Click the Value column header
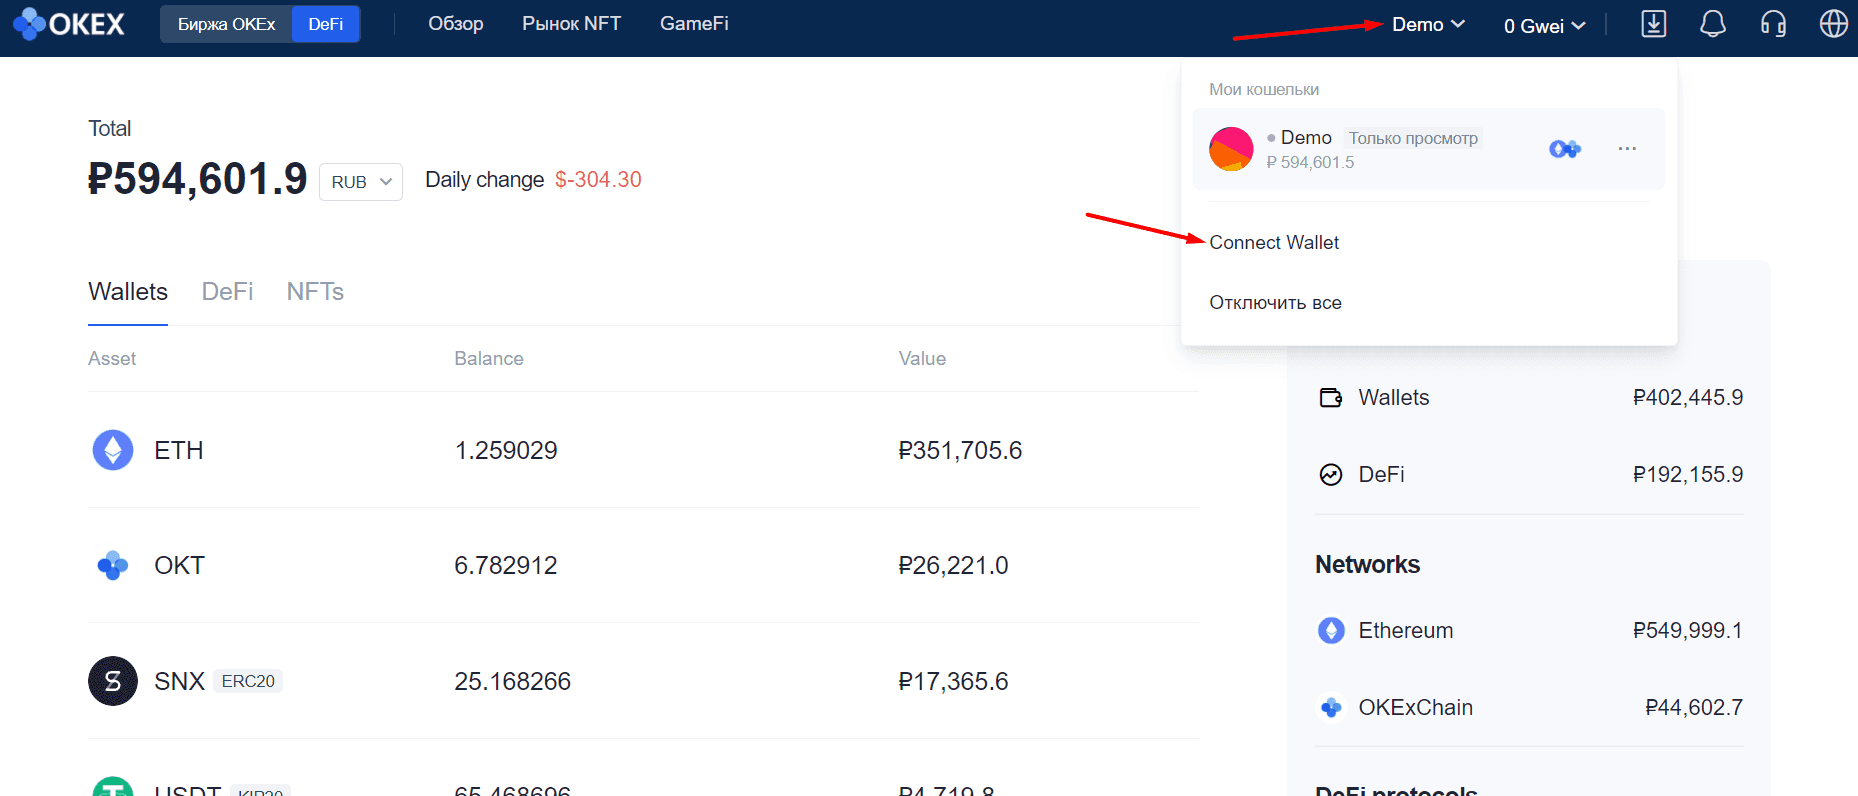 (922, 358)
